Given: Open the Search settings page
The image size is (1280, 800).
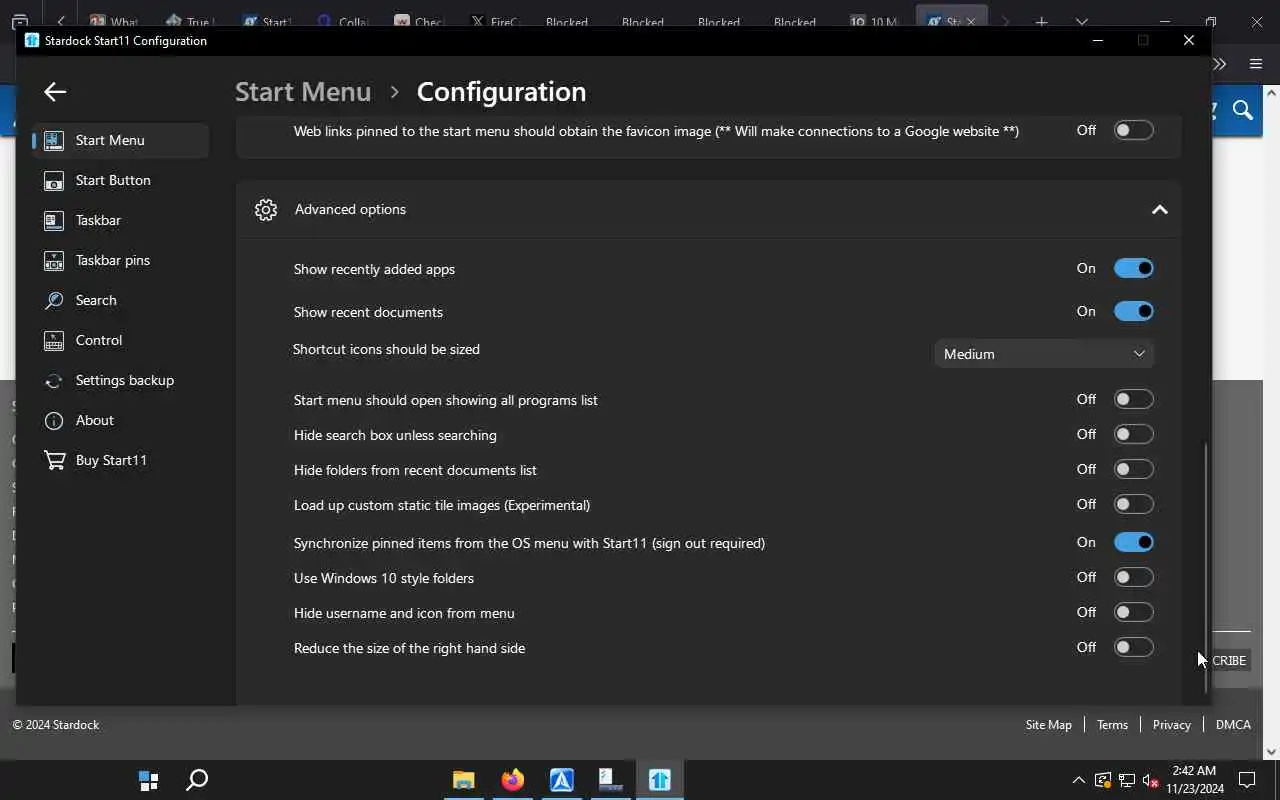Looking at the screenshot, I should (121, 300).
